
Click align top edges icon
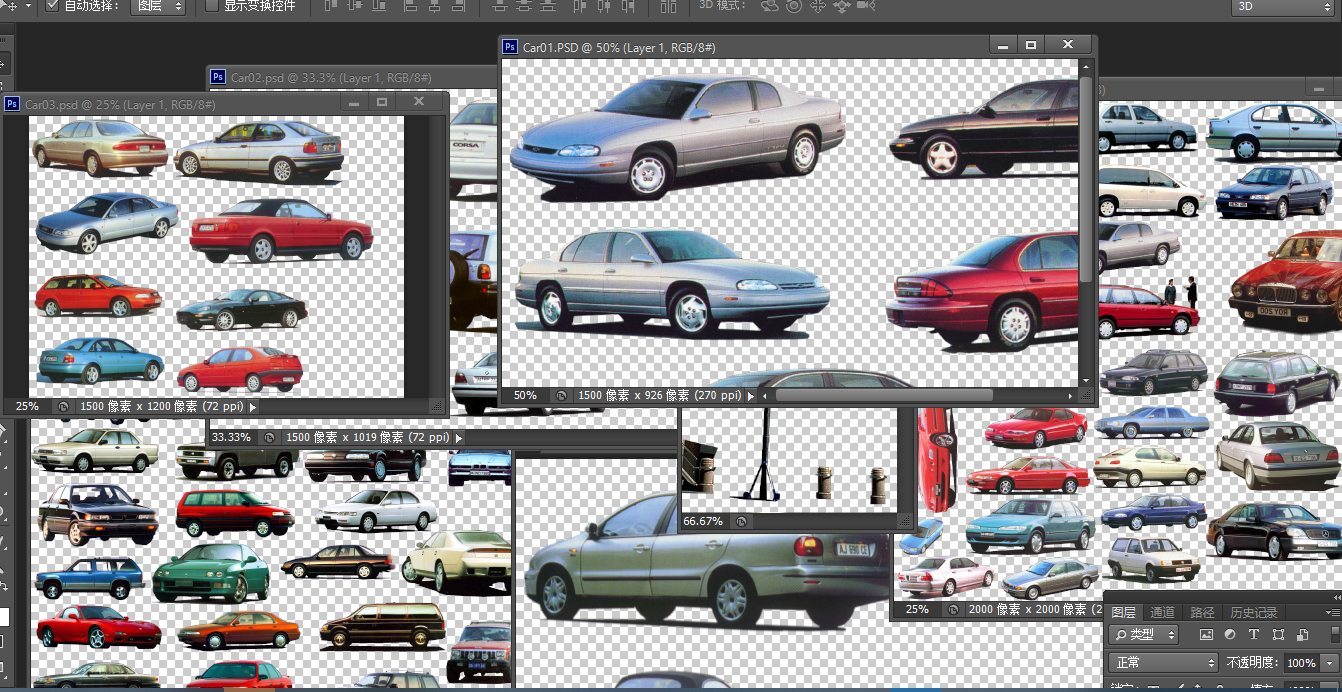click(x=331, y=6)
